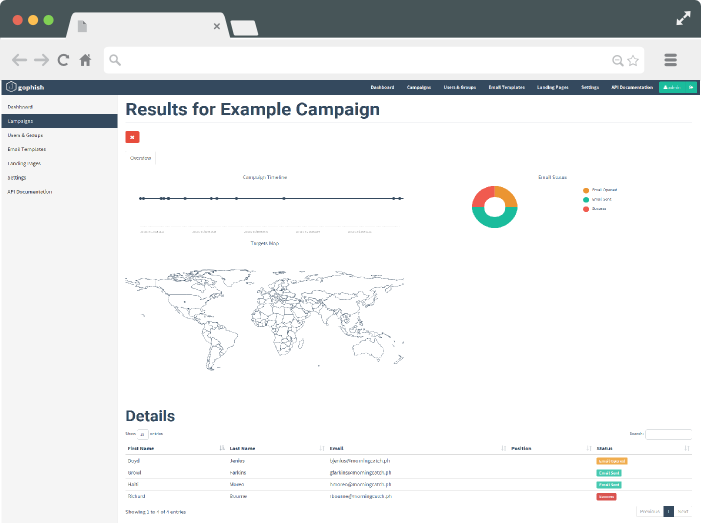
Task: Open Email Templates in the top navbar
Action: 507,88
